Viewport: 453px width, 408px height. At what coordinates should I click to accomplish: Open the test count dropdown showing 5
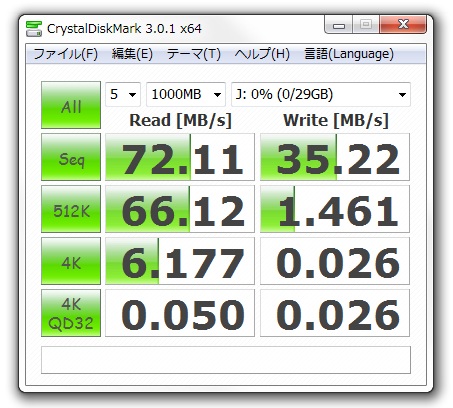pos(123,95)
